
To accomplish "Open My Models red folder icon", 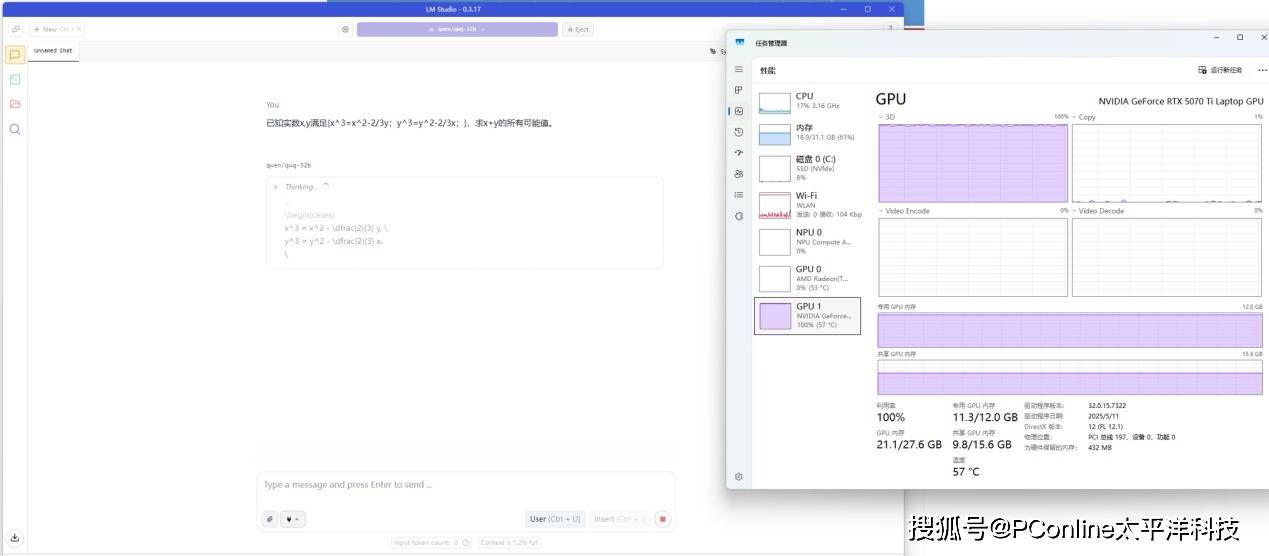I will tap(15, 104).
